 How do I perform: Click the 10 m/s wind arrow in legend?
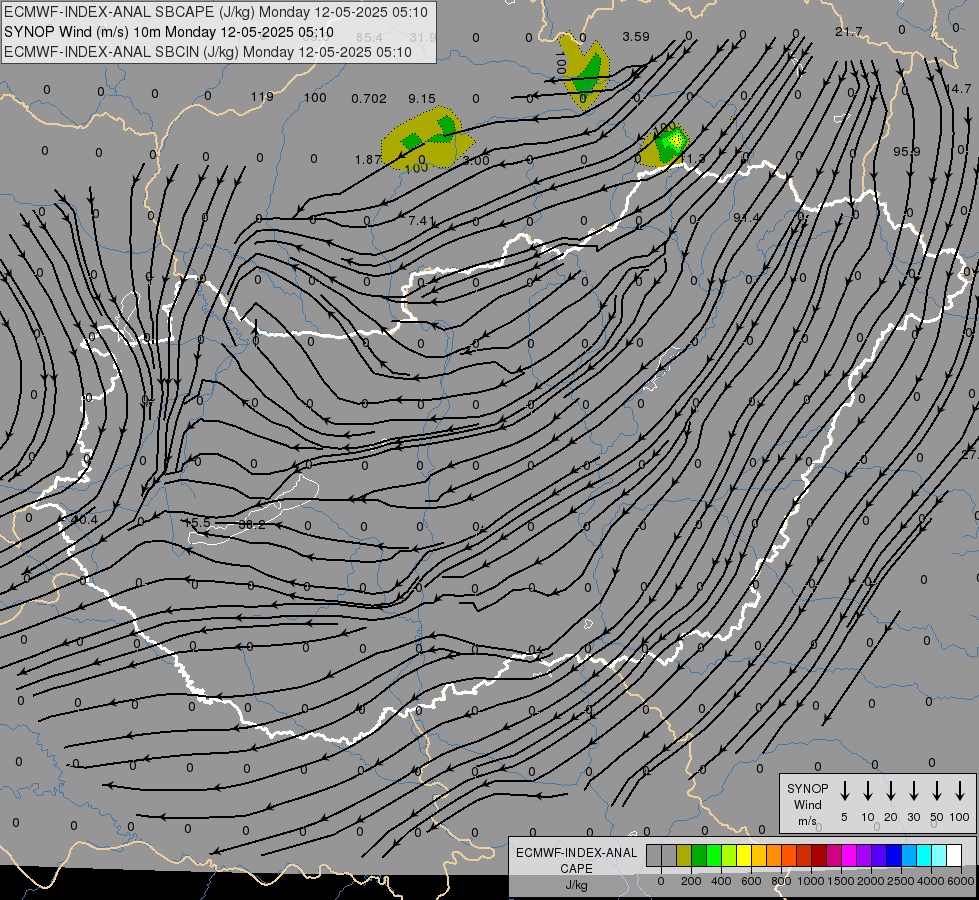pos(868,791)
